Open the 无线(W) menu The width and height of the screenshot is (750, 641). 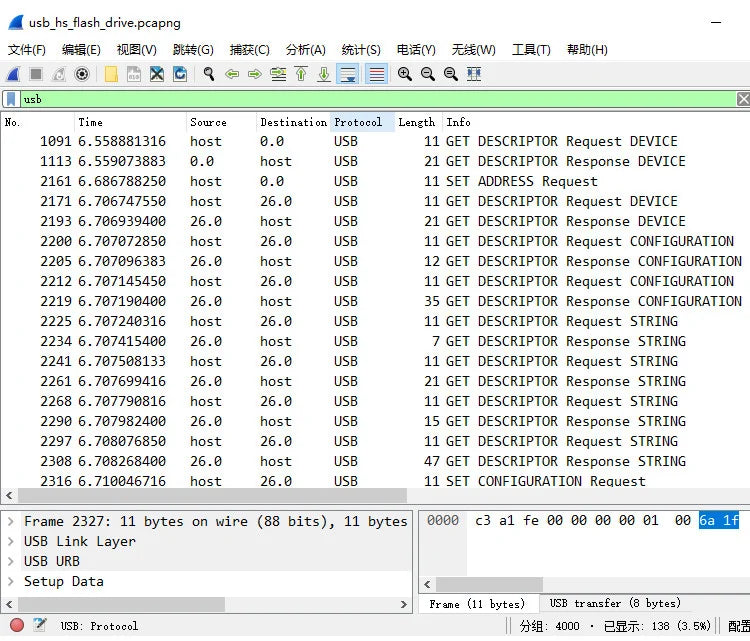(474, 50)
